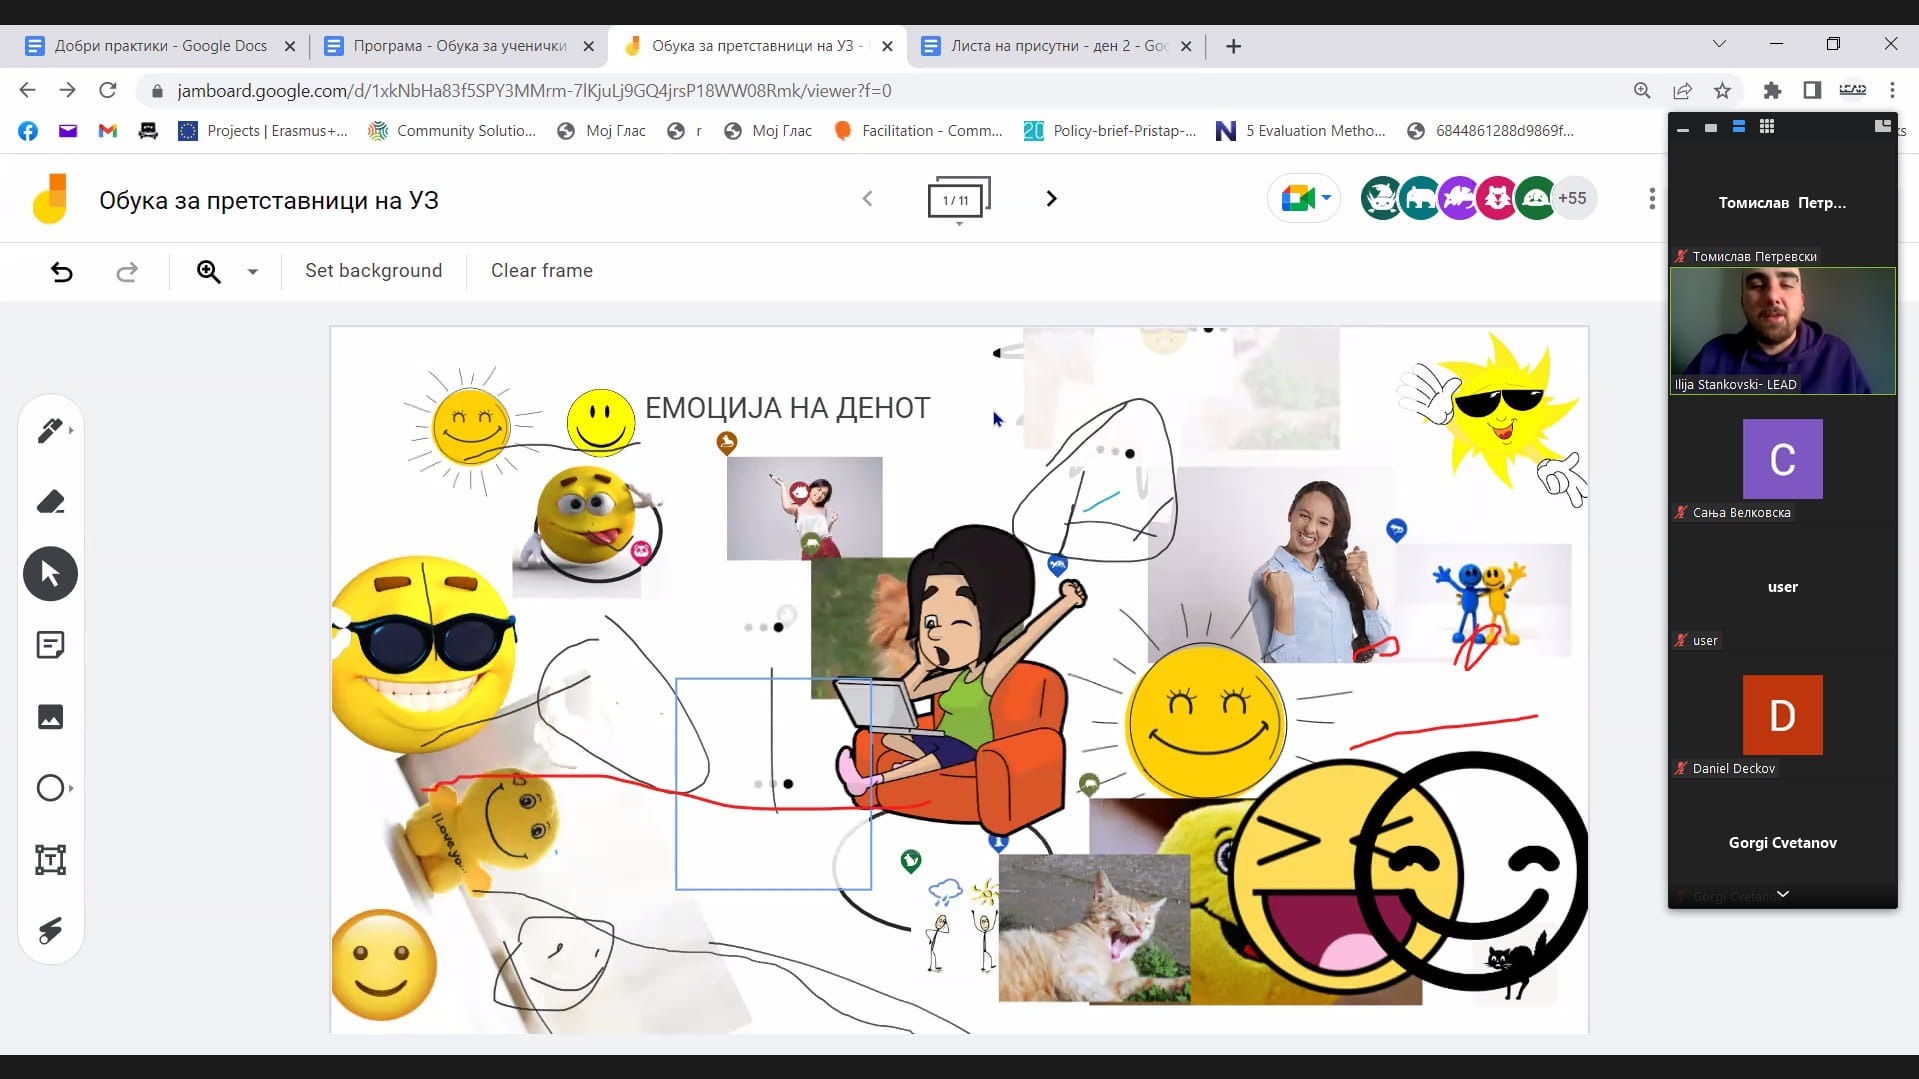Select the Pen drawing tool
This screenshot has width=1919, height=1079.
pos(49,430)
